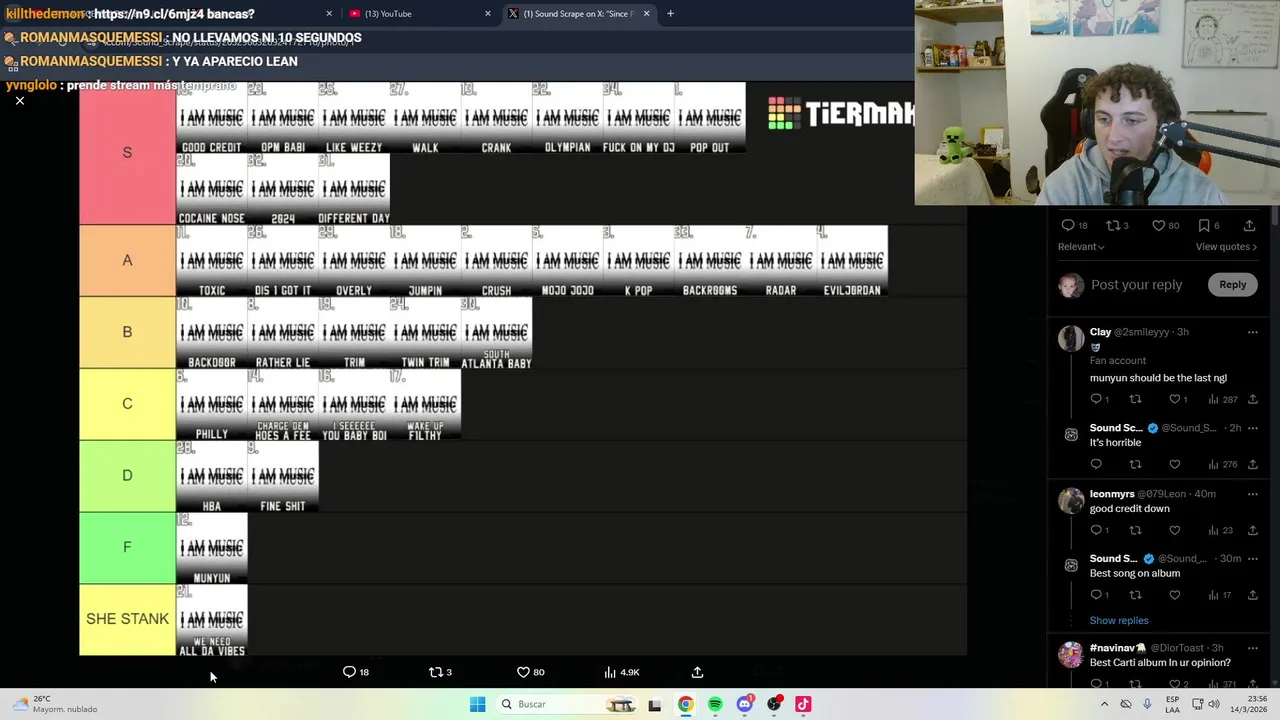Open the 4.9K views analytics icon

610,672
